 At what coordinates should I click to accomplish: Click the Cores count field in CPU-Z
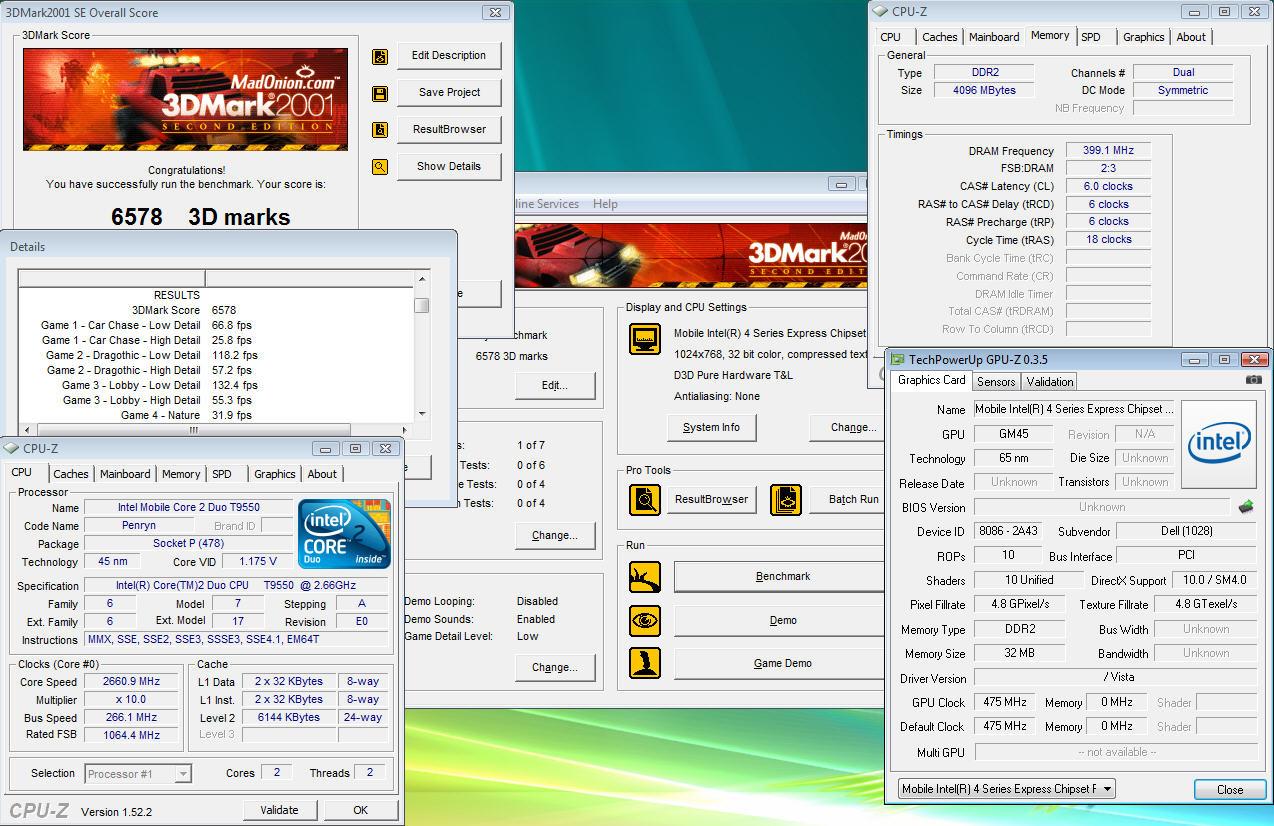276,773
